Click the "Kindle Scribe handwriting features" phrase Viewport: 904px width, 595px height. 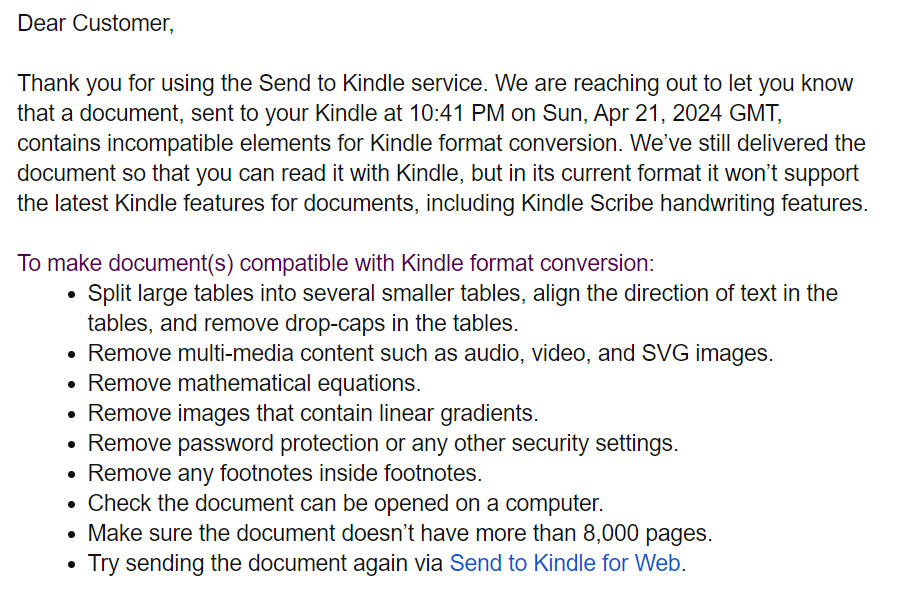click(x=692, y=204)
